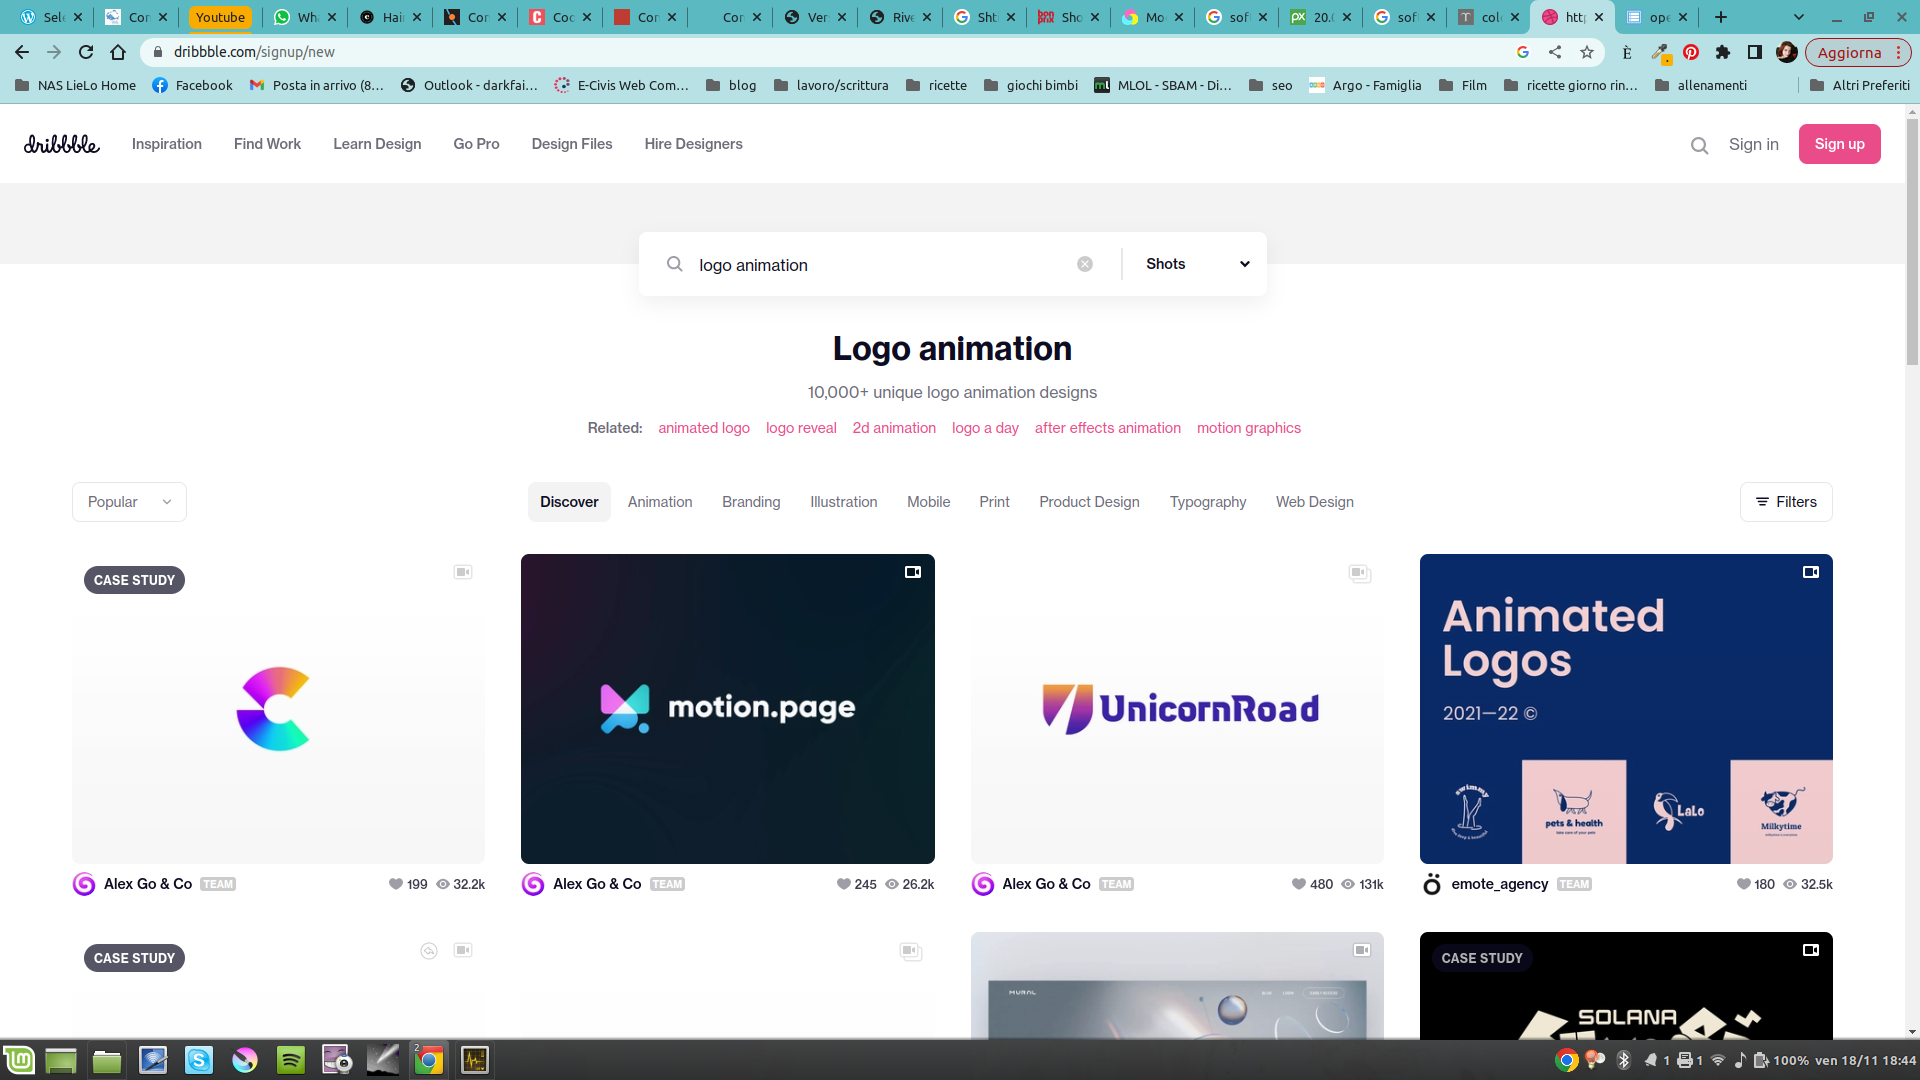Click the Sign in link

click(1754, 144)
